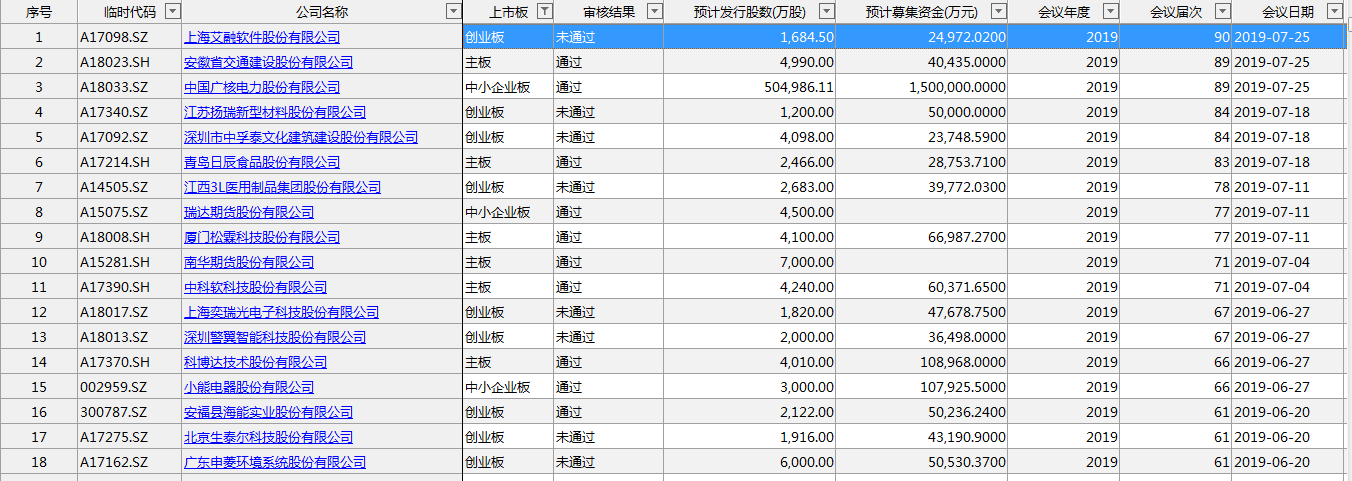Open the 瑞达期货股份有限公司 link
The image size is (1352, 481).
click(248, 212)
